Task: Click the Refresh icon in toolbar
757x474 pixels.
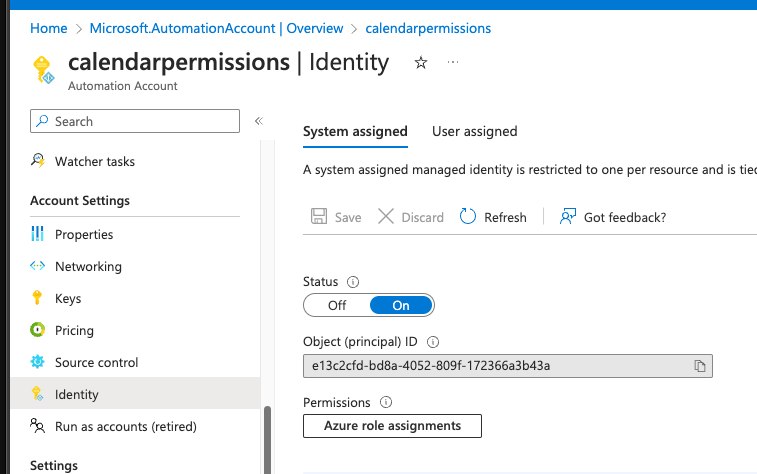Action: coord(468,217)
